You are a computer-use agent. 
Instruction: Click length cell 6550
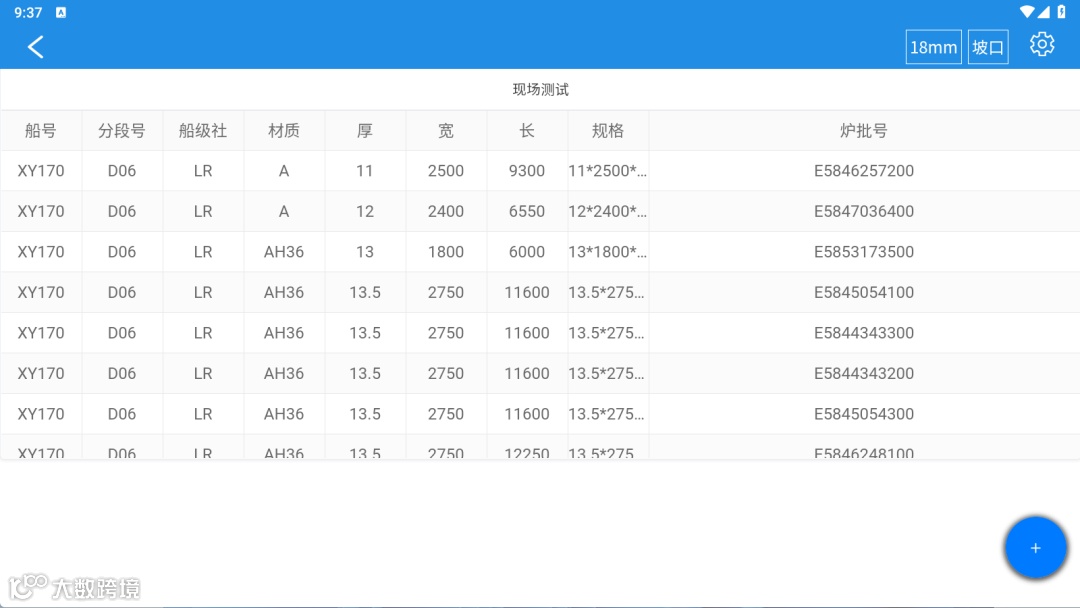(527, 211)
